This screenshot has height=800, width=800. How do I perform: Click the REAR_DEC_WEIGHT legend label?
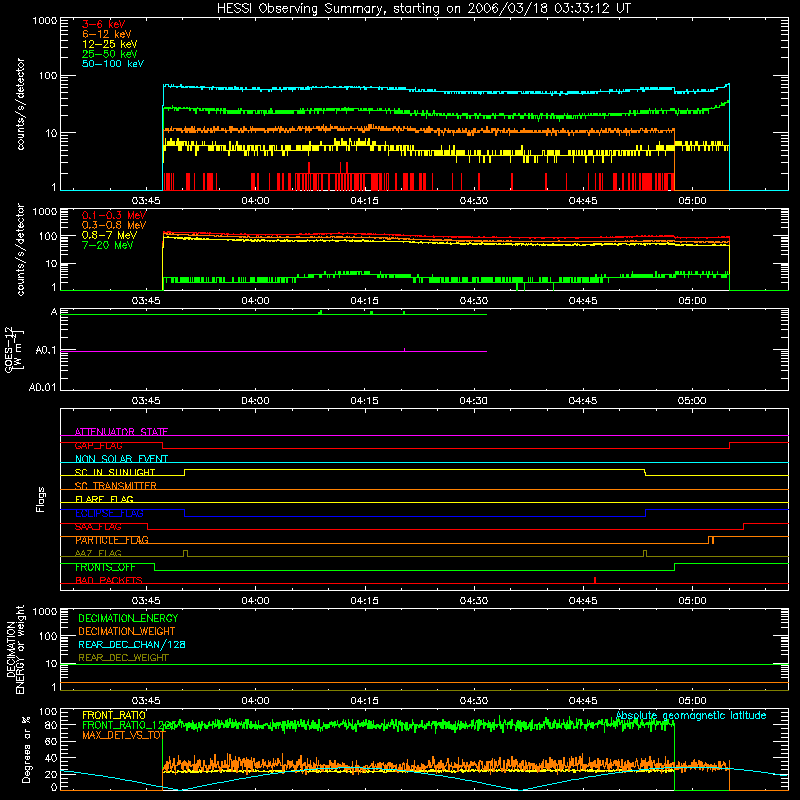123,658
